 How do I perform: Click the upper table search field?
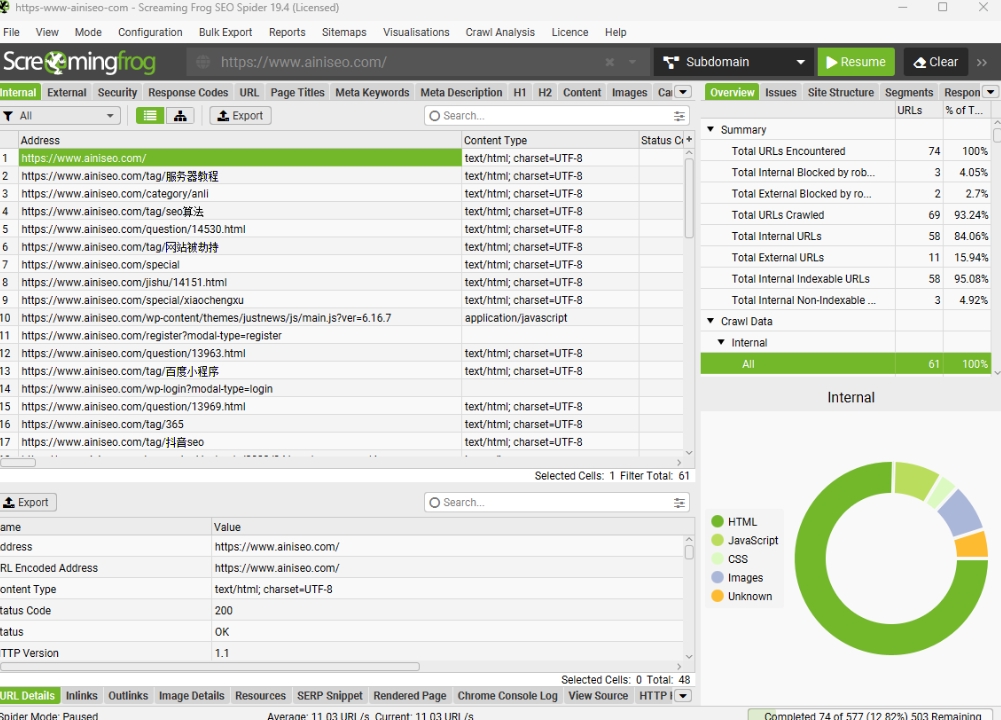557,116
